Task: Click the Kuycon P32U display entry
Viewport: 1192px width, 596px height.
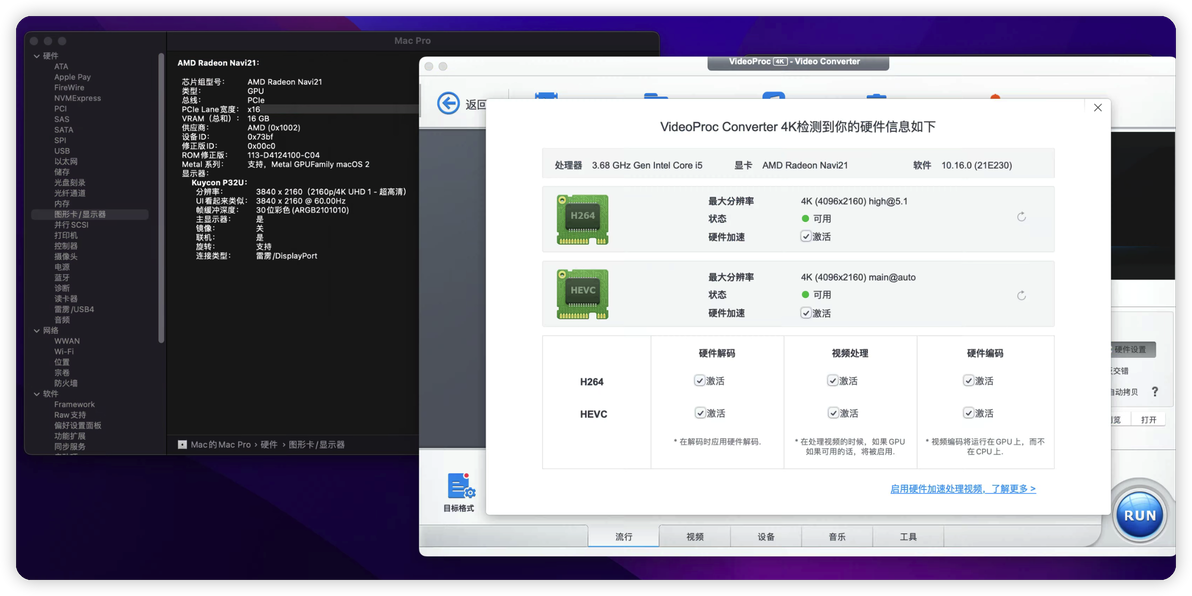Action: [x=220, y=182]
